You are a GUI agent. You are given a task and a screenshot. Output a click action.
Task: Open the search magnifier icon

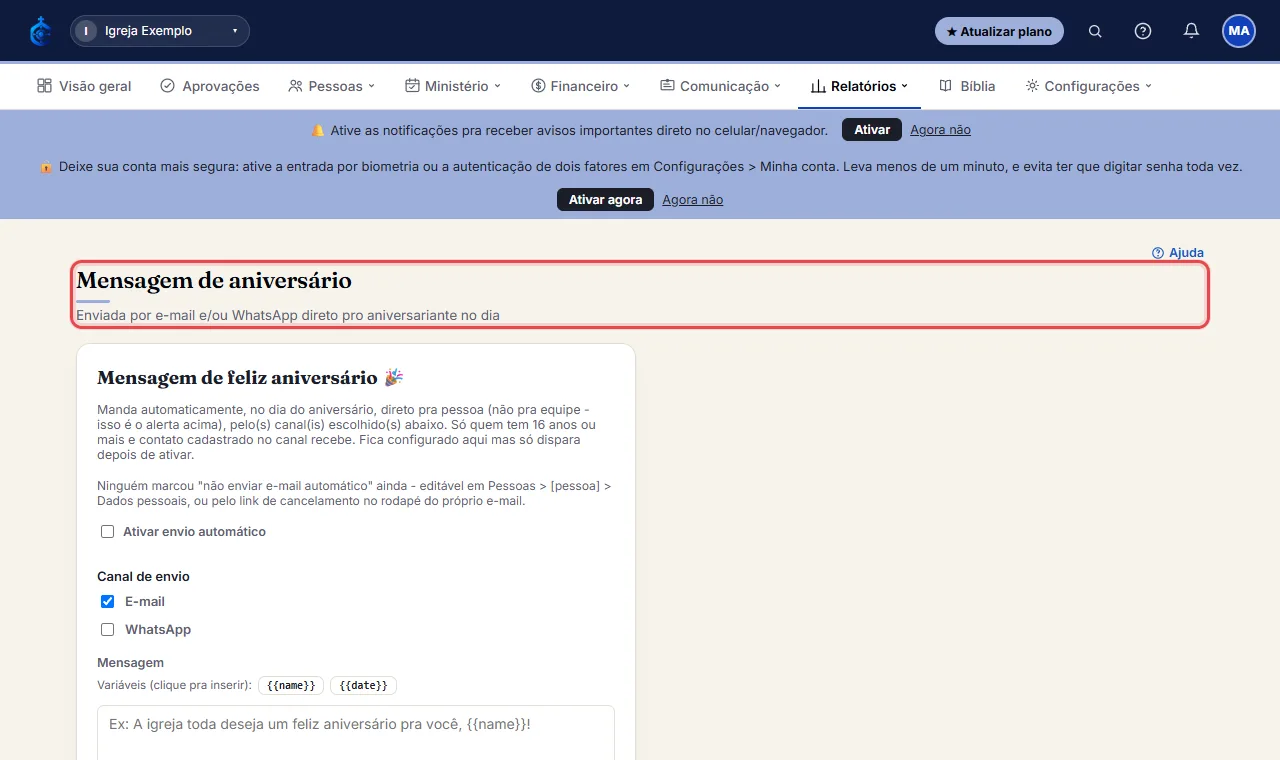pyautogui.click(x=1095, y=31)
